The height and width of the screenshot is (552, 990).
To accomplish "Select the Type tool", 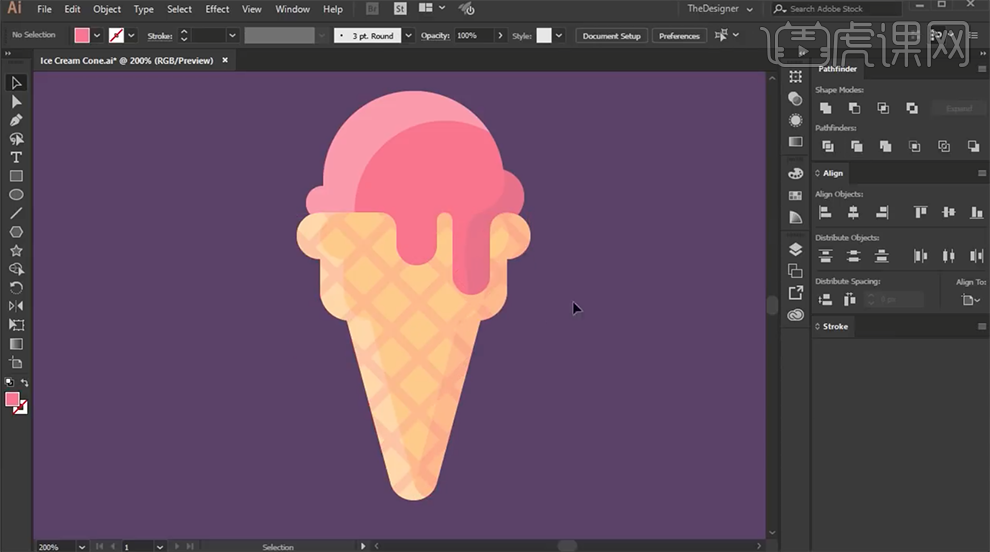I will 16,158.
